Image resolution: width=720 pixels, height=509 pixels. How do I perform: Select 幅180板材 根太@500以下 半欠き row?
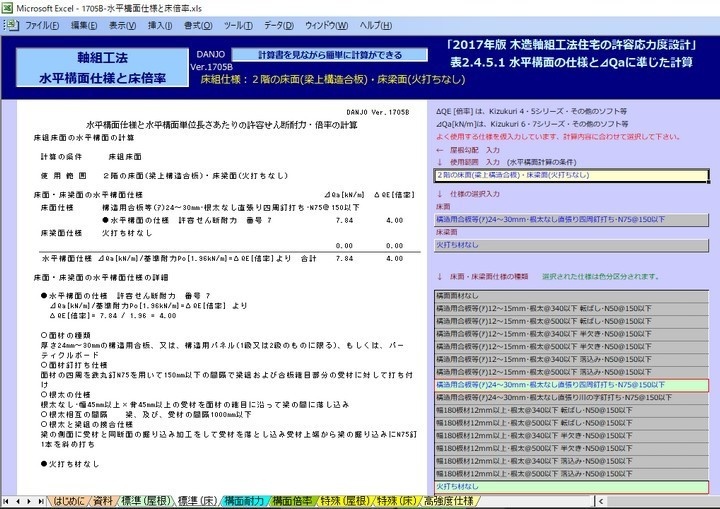click(571, 448)
